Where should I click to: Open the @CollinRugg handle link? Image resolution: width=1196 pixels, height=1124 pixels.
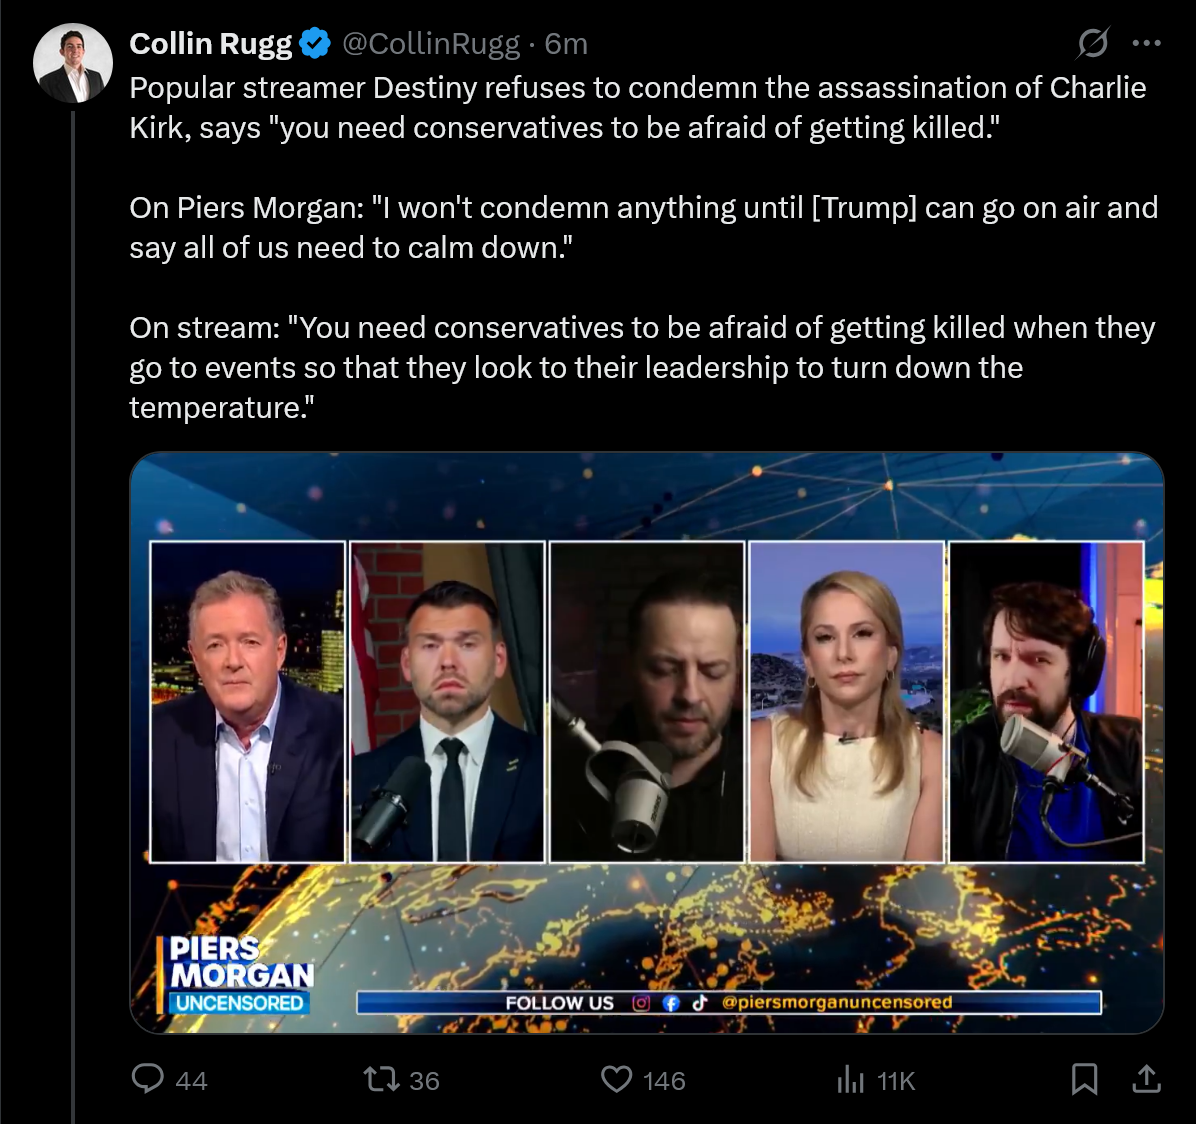431,44
